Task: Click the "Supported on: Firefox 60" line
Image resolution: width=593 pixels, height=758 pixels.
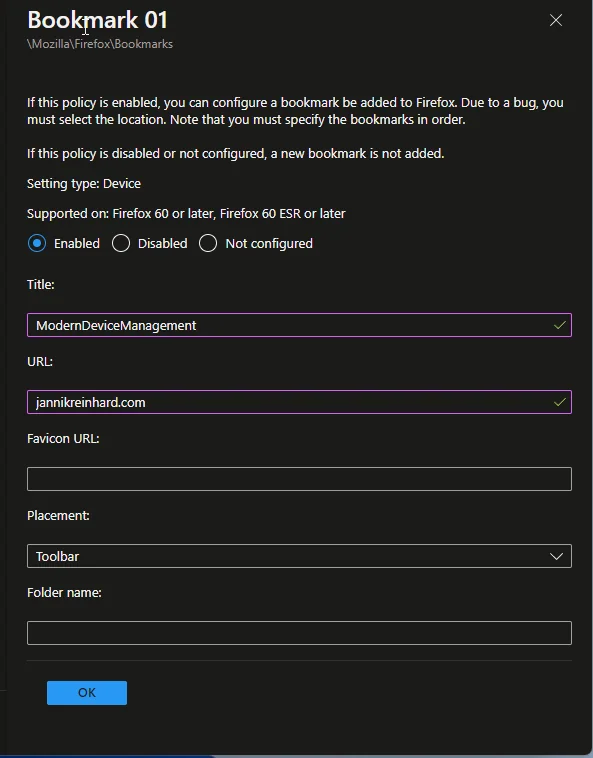Action: tap(186, 214)
